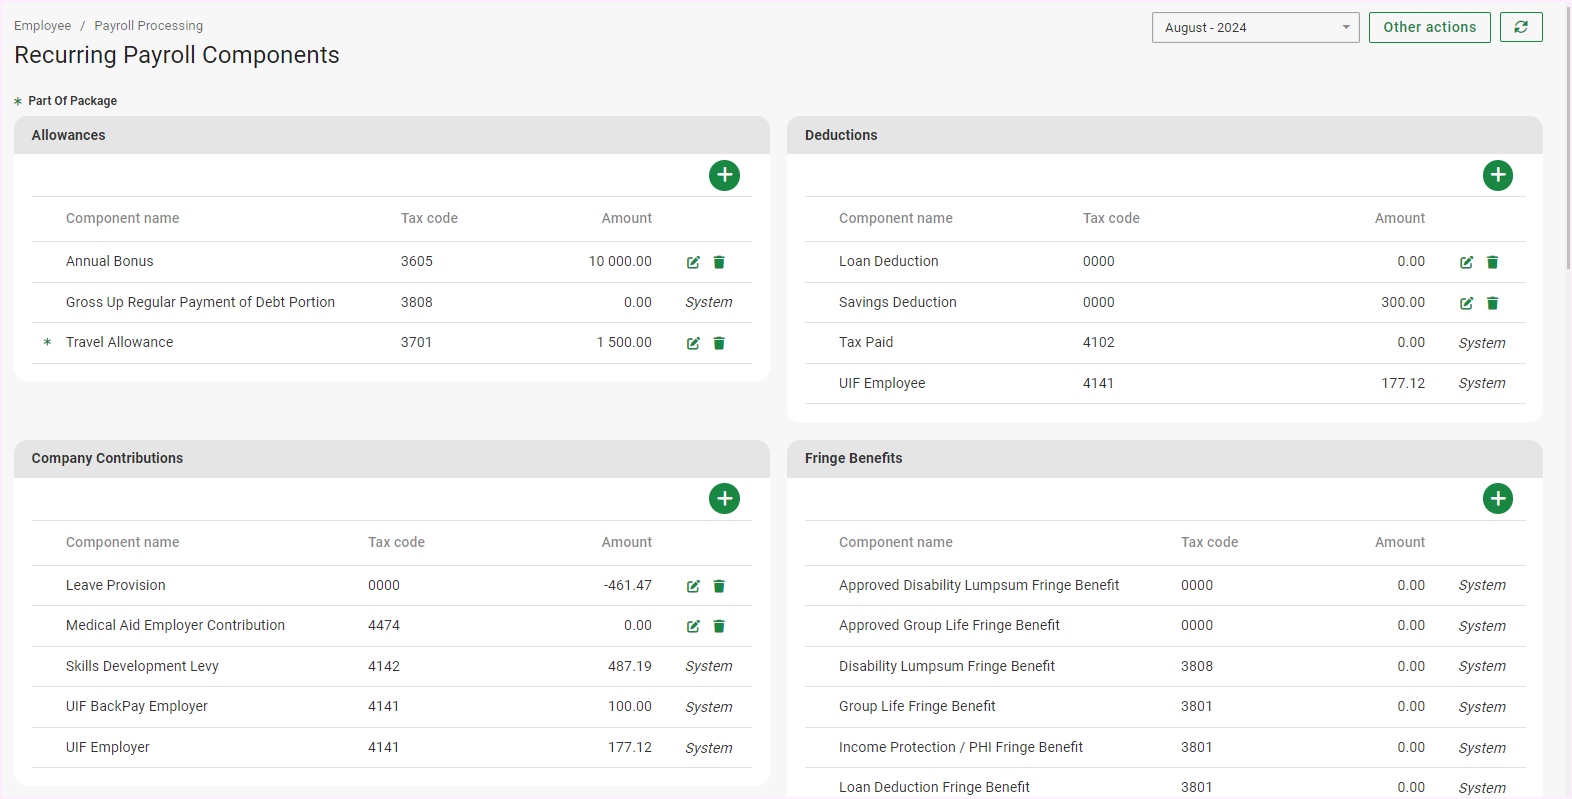Delete the Travel Allowance row

pyautogui.click(x=719, y=343)
